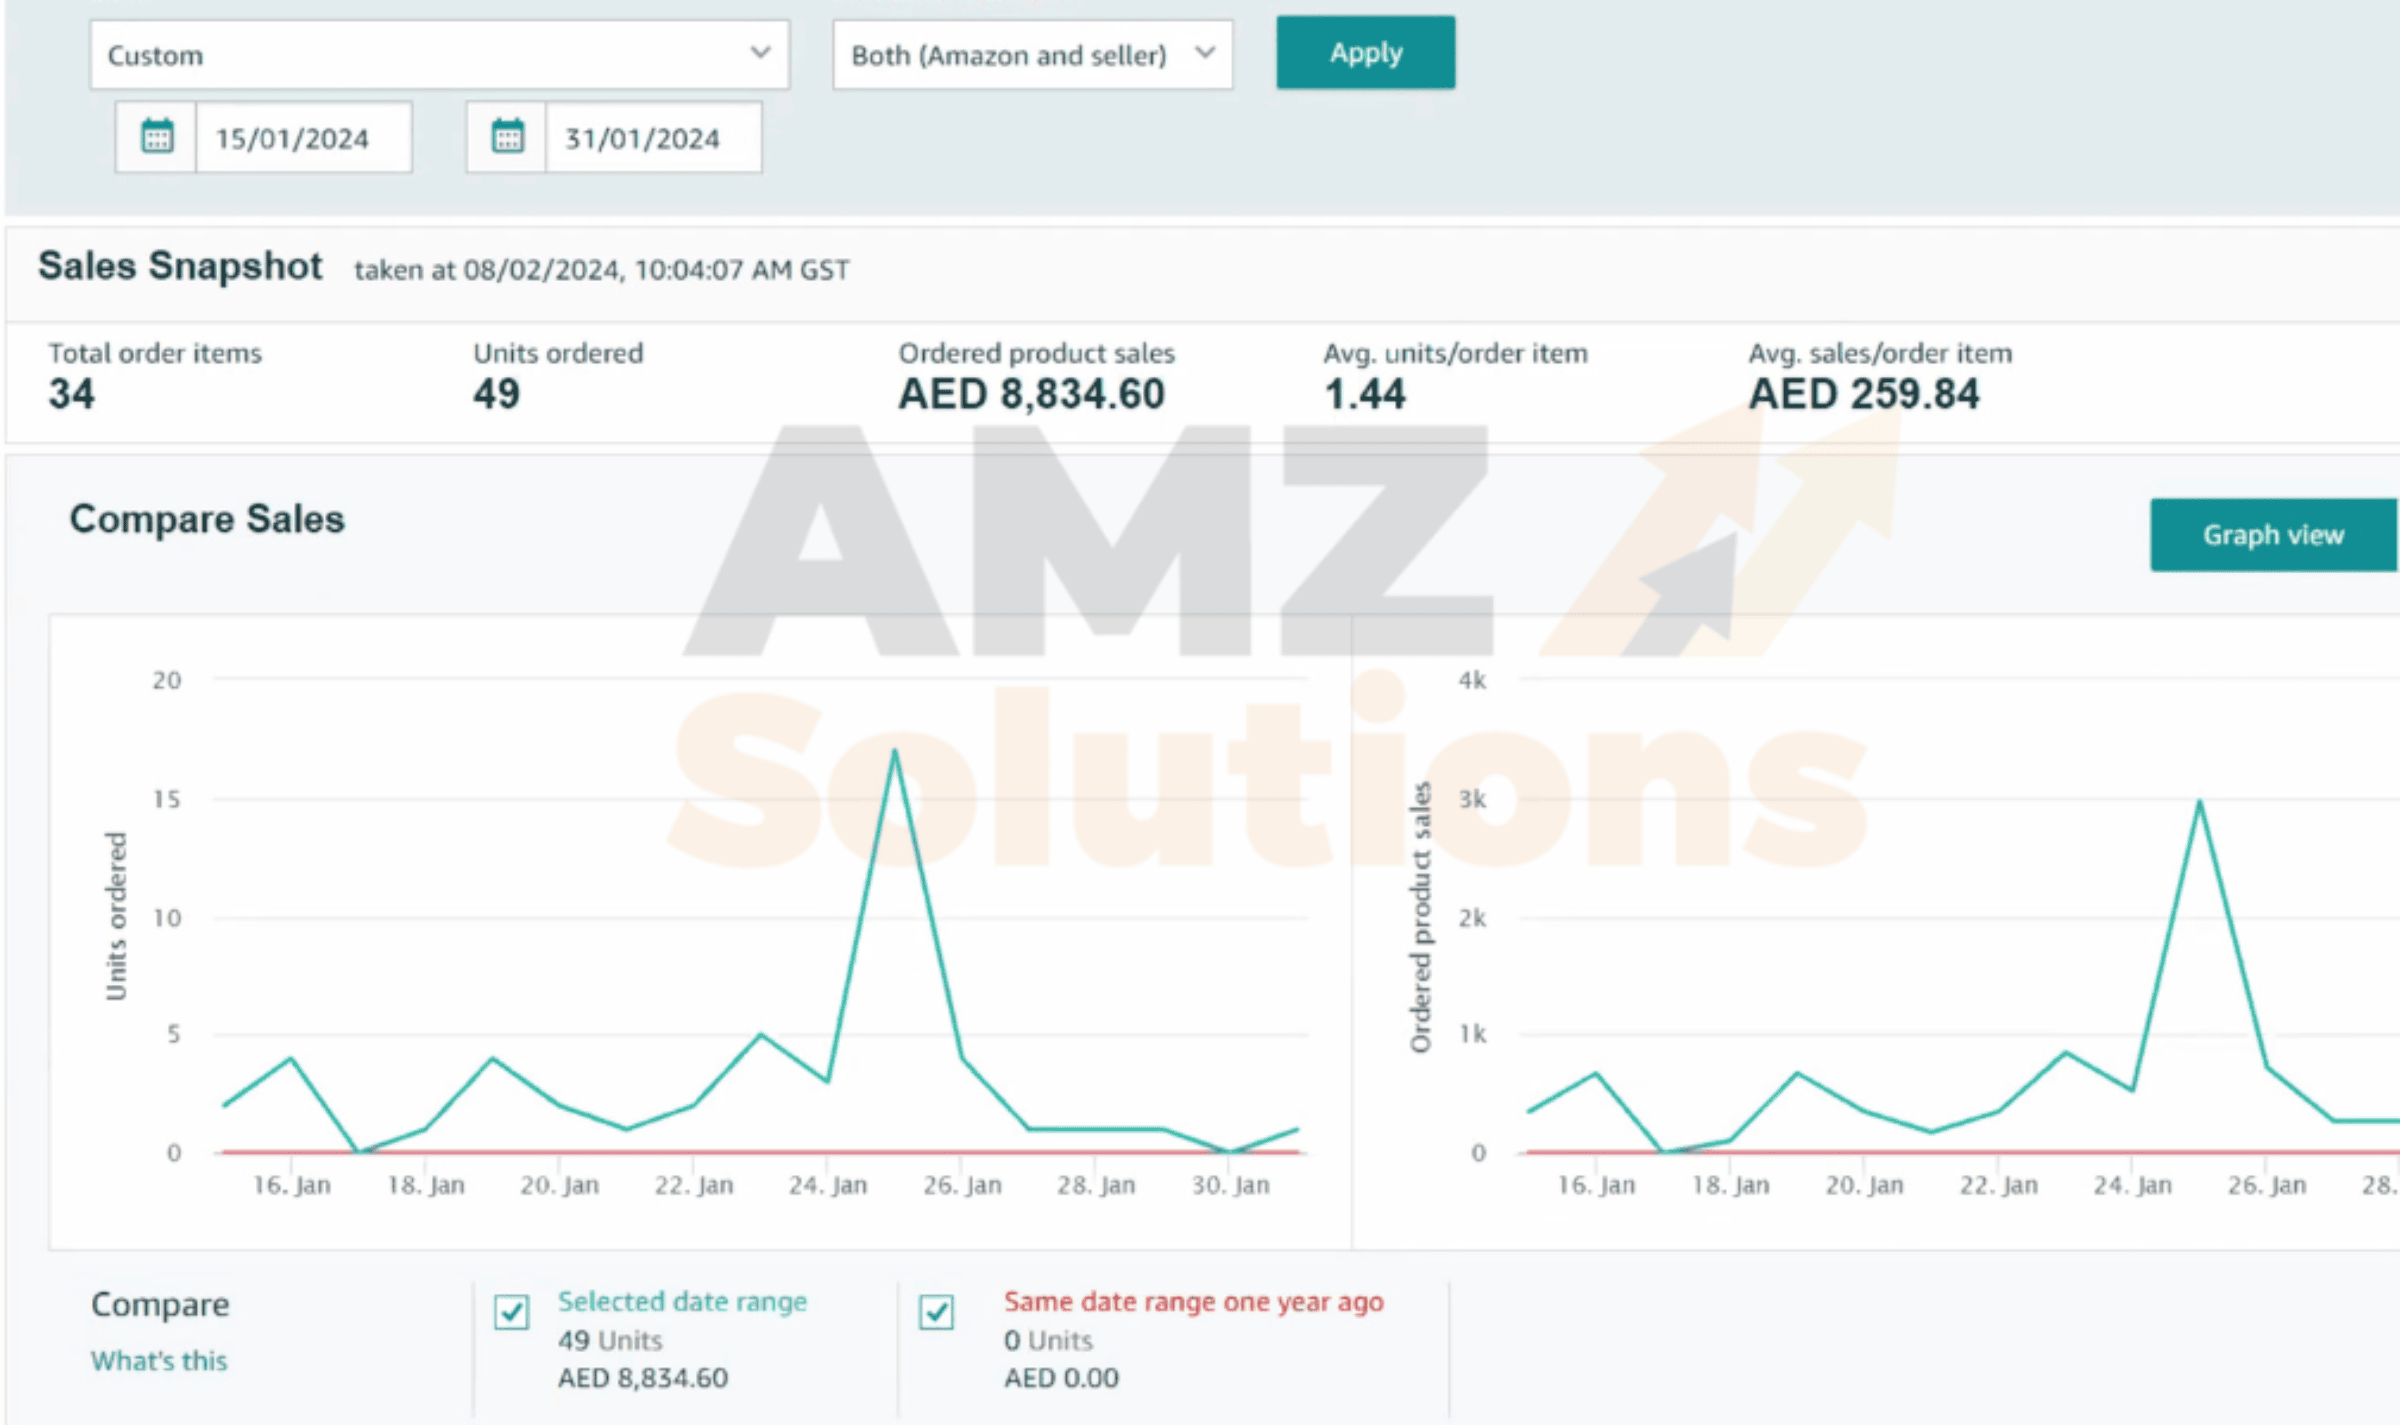Open the start date calendar picker
Image resolution: width=2400 pixels, height=1425 pixels.
coord(156,137)
